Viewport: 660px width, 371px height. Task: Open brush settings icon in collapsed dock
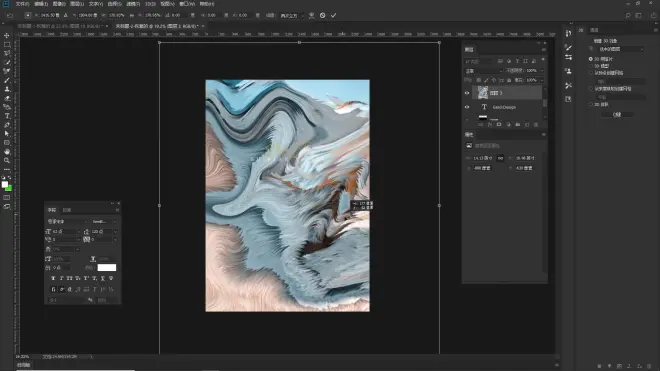coord(568,48)
